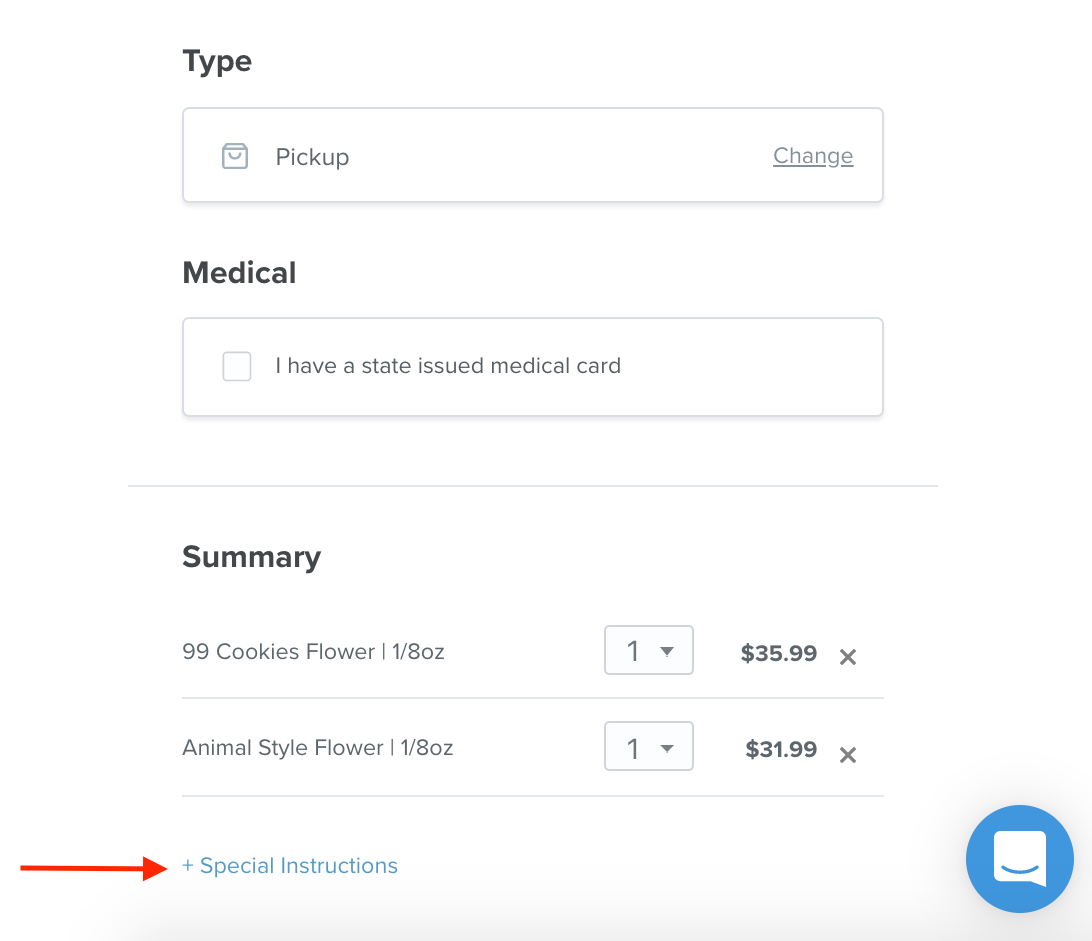
Task: Click the Pickup shopping bag icon
Action: click(235, 157)
